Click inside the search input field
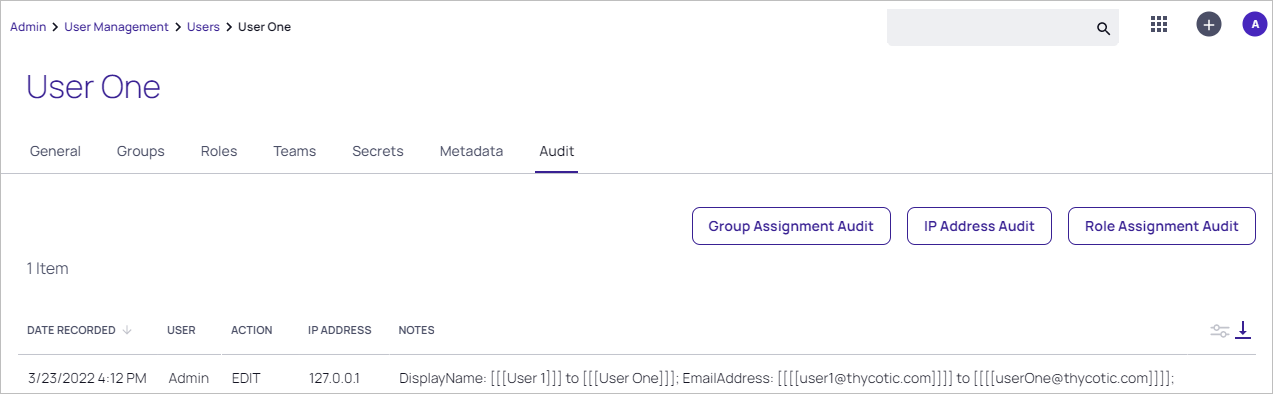The image size is (1273, 394). pyautogui.click(x=990, y=28)
